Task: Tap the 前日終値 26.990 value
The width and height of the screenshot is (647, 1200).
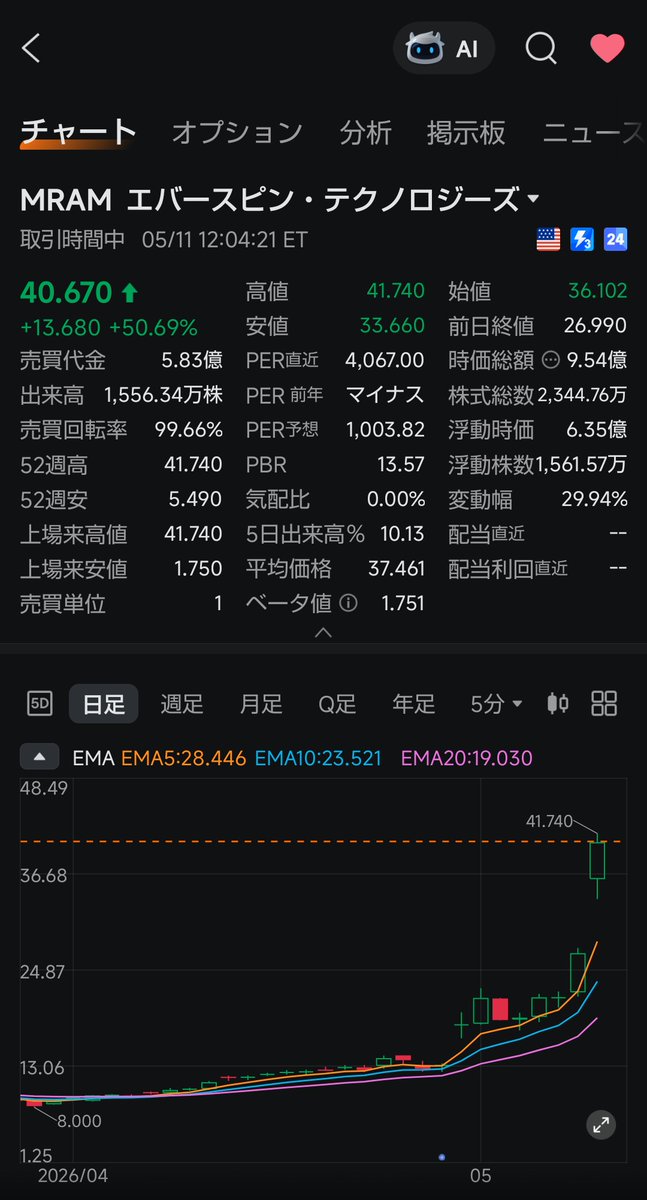Action: tap(597, 326)
